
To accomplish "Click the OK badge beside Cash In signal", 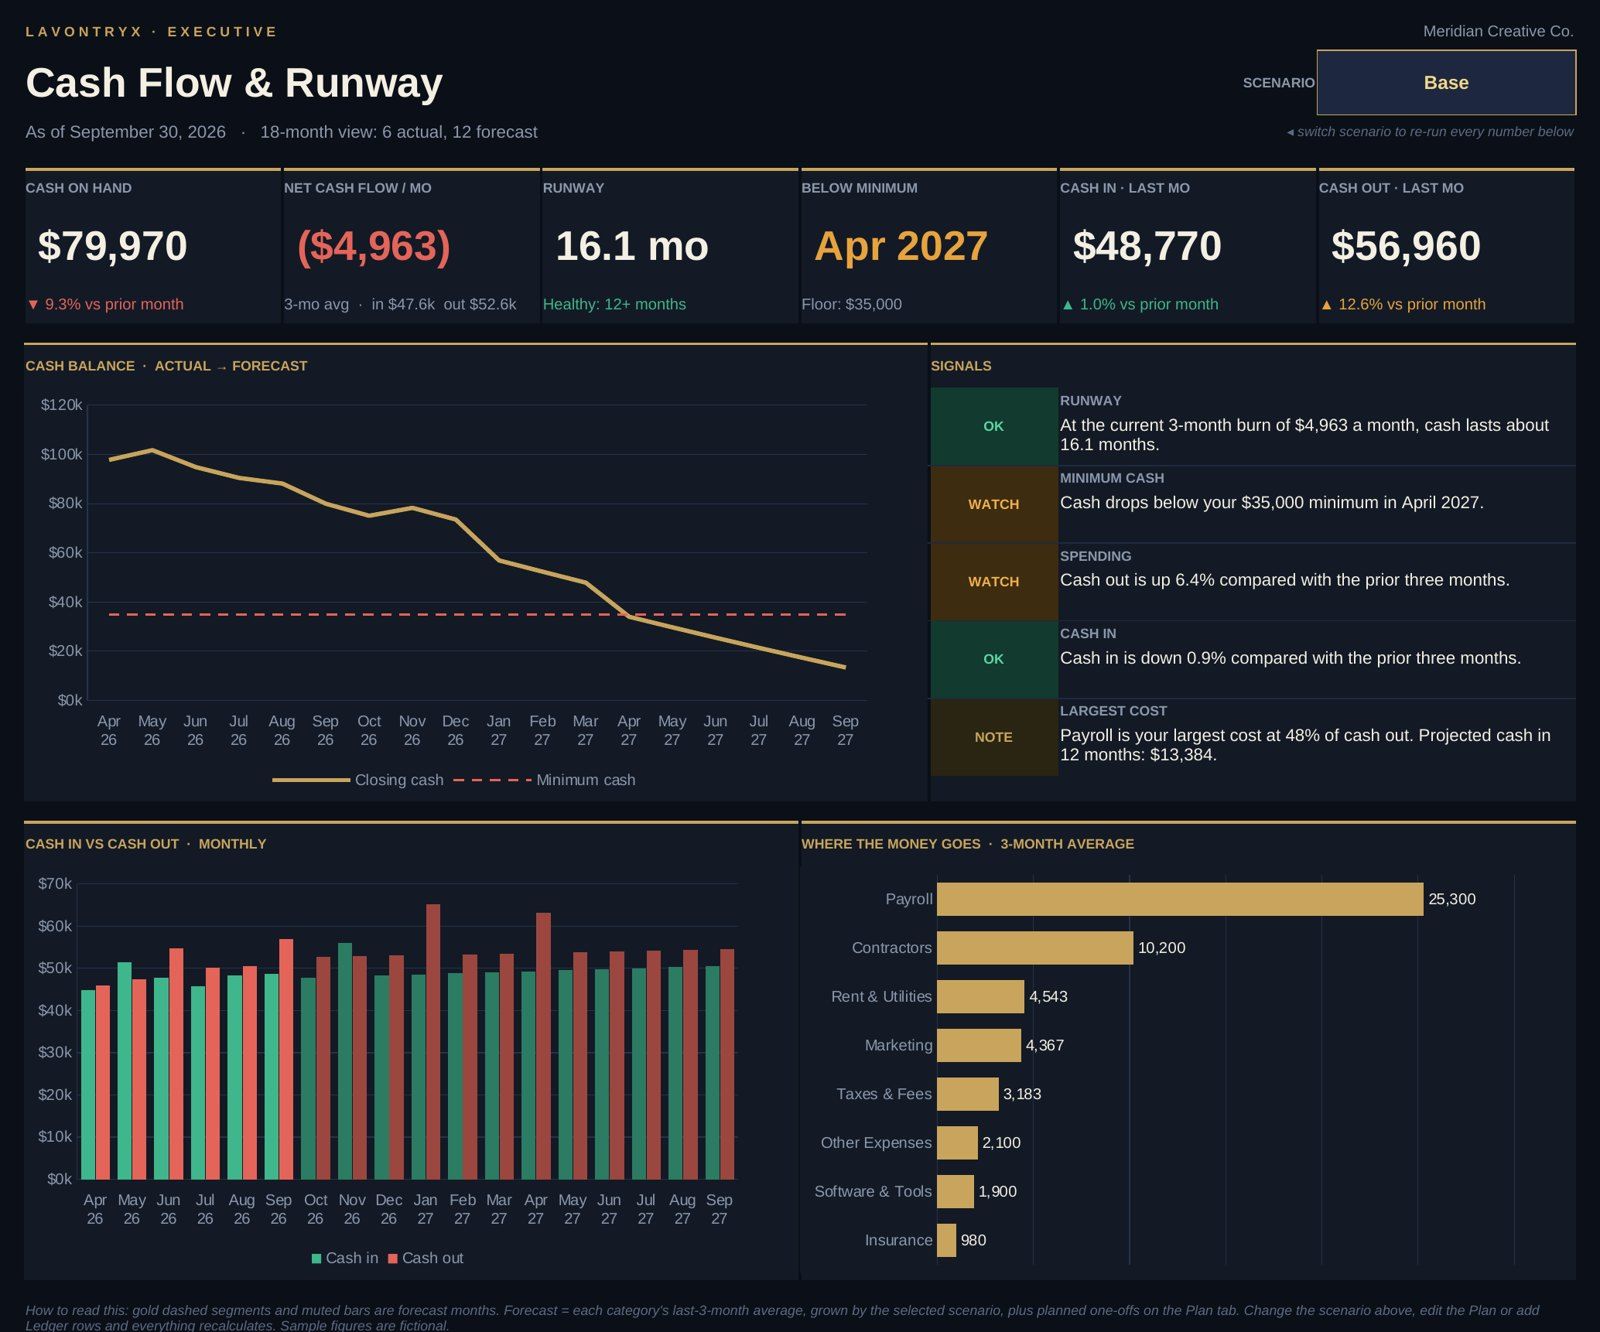I will click(993, 659).
